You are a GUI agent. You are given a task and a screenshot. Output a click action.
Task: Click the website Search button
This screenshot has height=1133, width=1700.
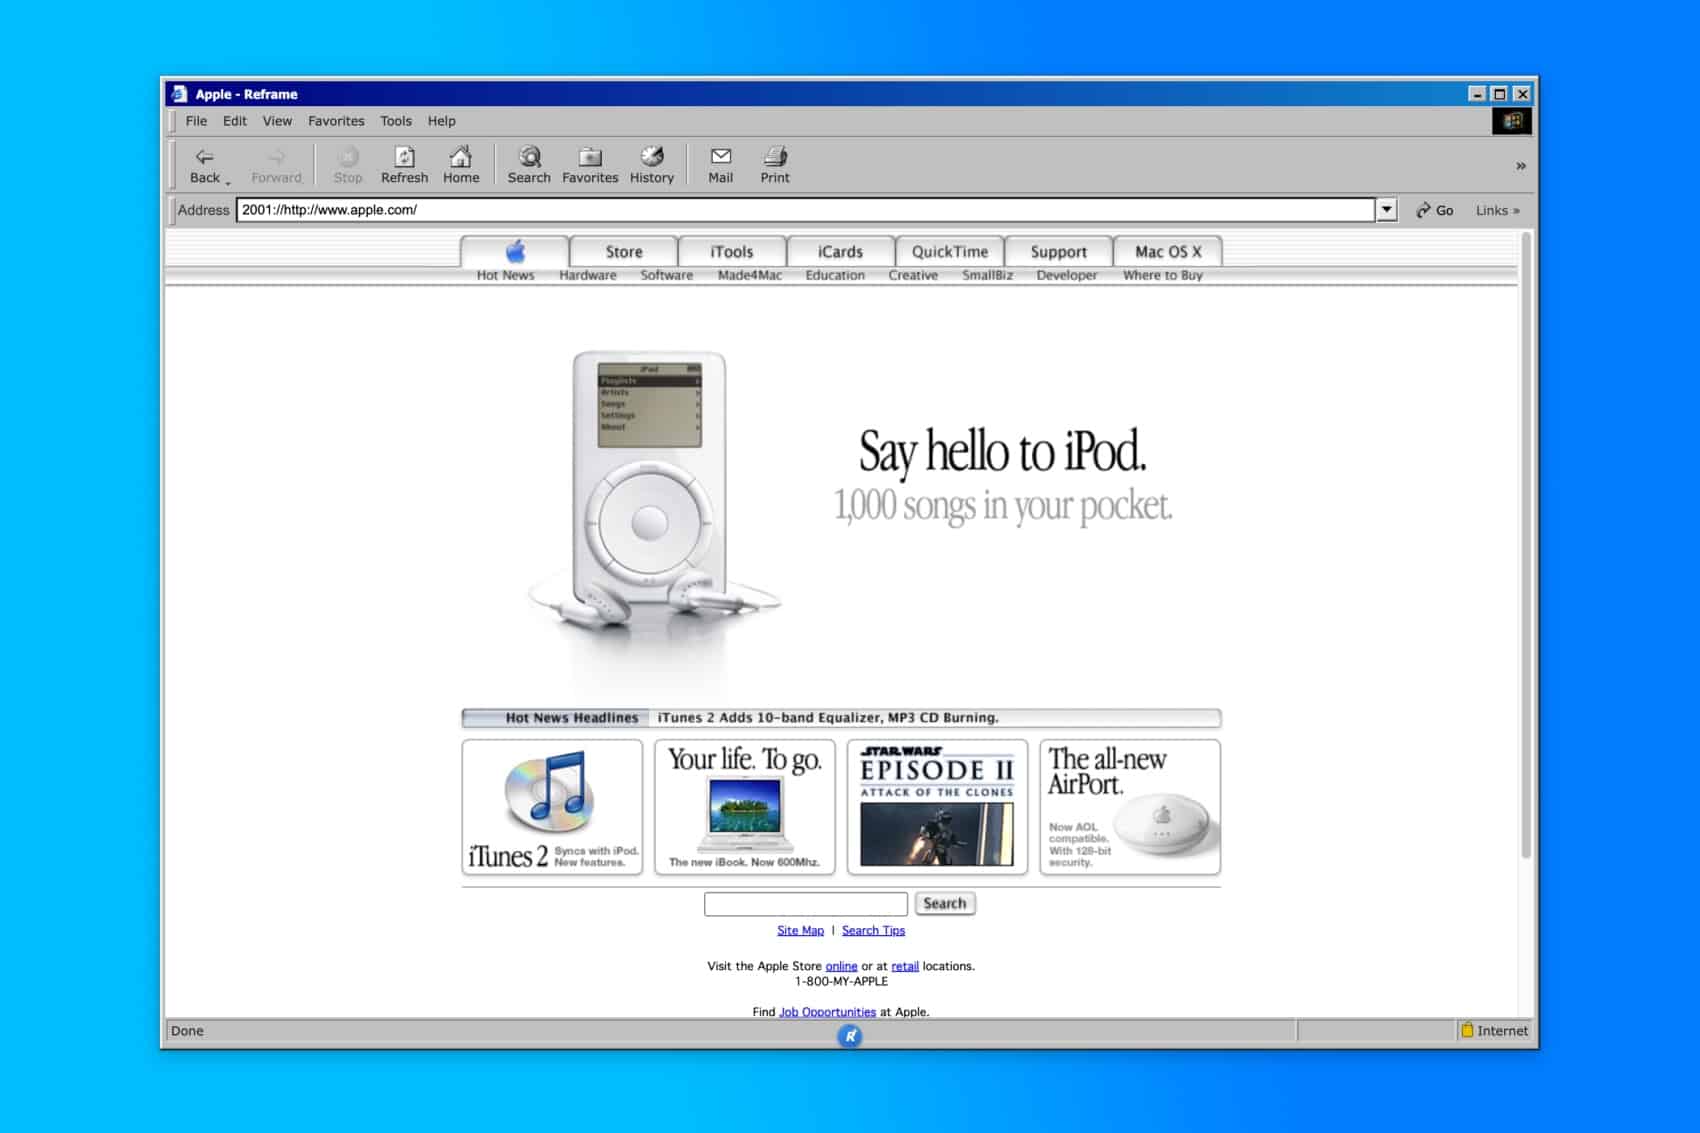click(945, 903)
